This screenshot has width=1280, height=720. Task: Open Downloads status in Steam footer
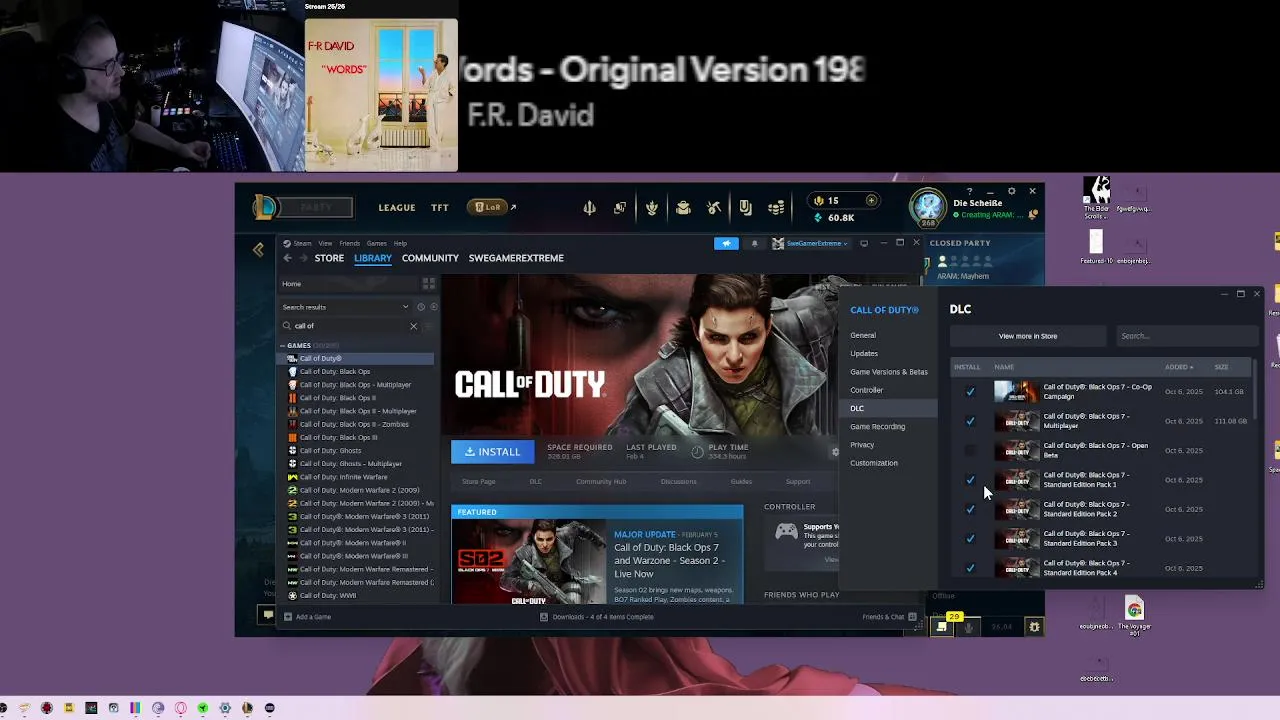coord(596,617)
